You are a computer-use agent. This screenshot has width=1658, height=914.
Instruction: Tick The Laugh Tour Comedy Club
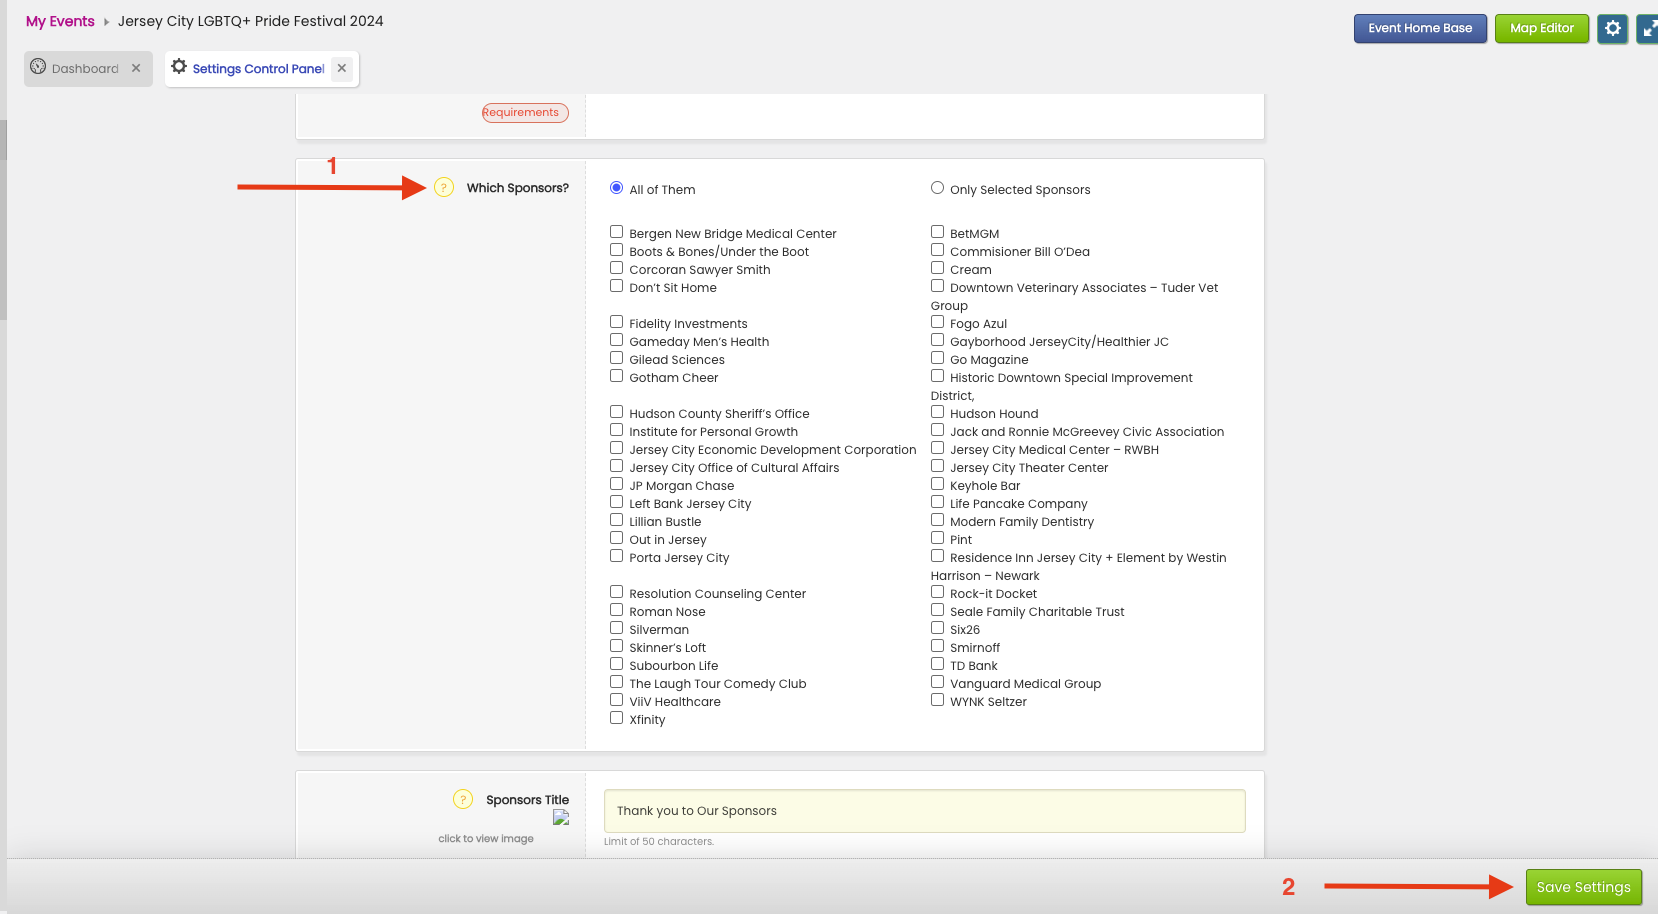pyautogui.click(x=617, y=682)
